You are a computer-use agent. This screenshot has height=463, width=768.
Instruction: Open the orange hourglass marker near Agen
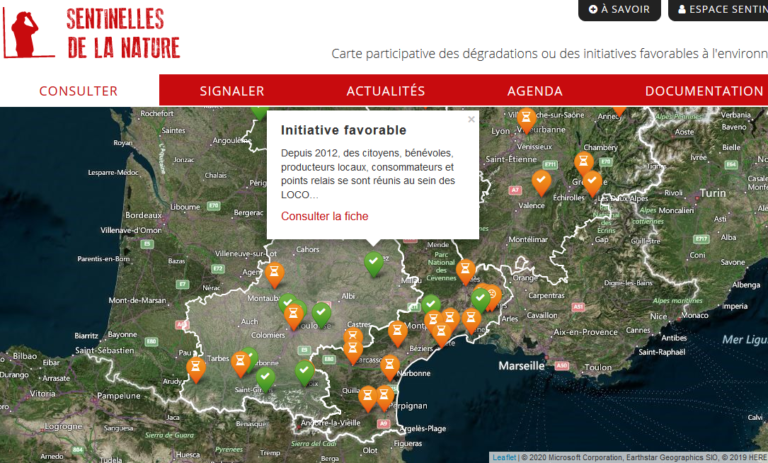275,272
